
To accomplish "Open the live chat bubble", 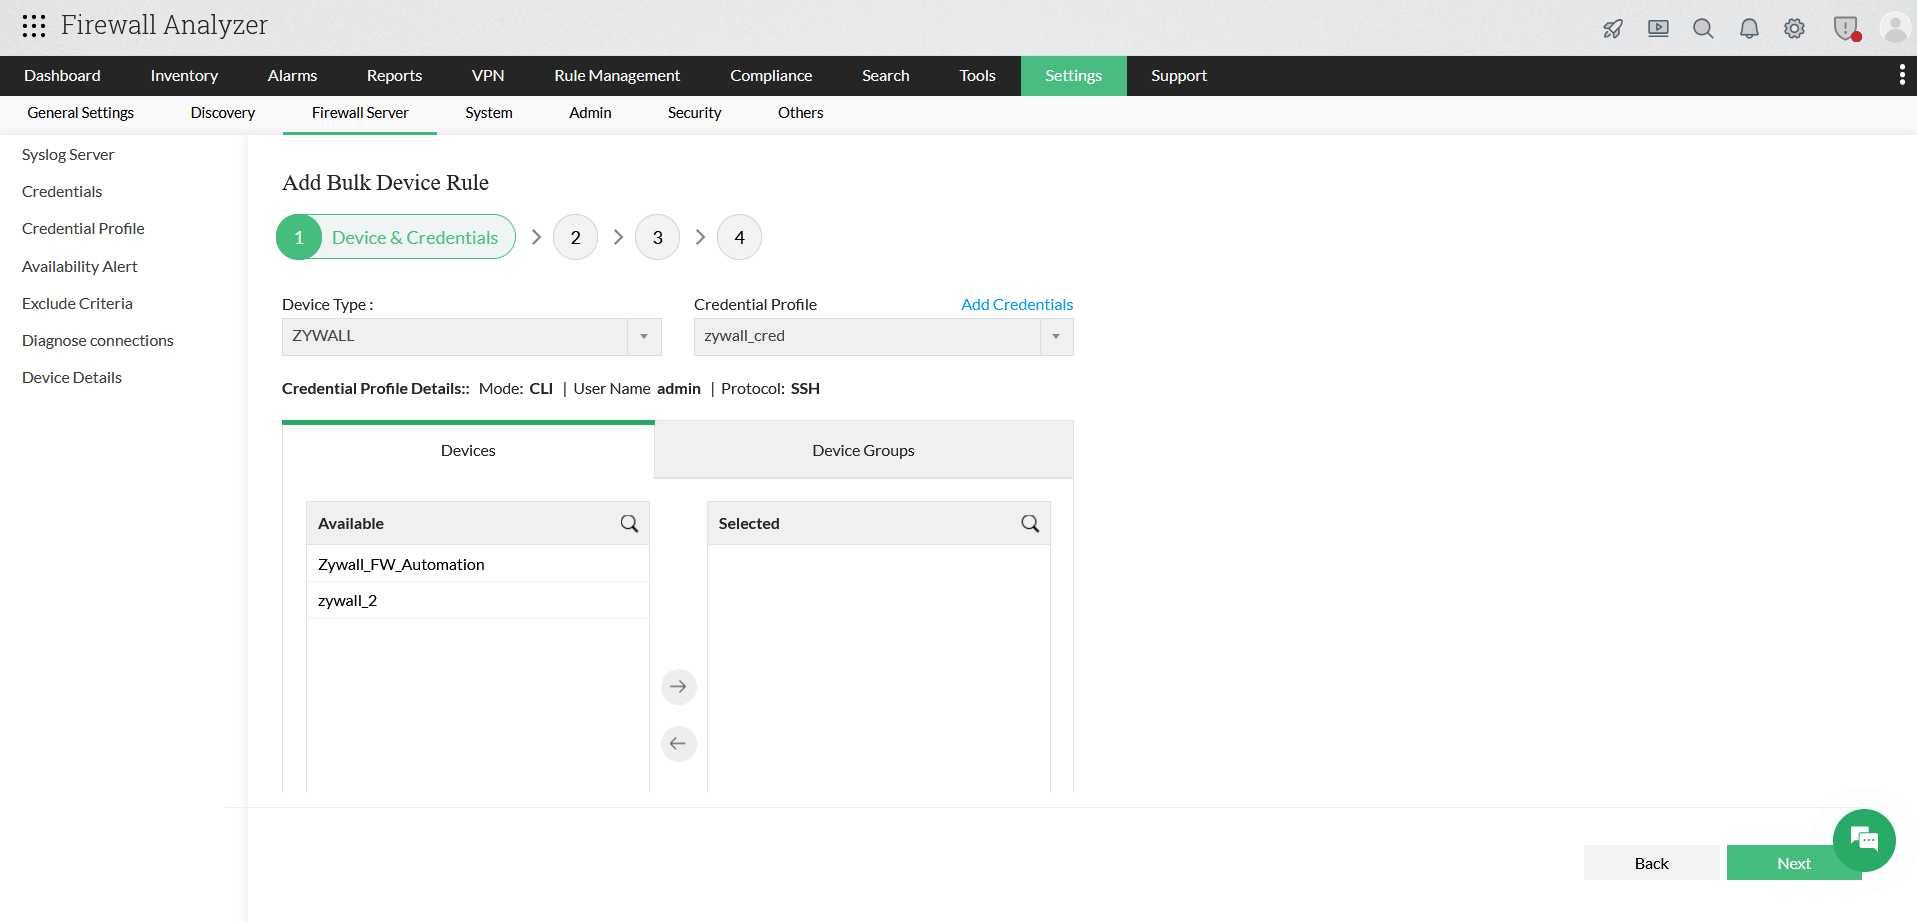I will [x=1864, y=840].
